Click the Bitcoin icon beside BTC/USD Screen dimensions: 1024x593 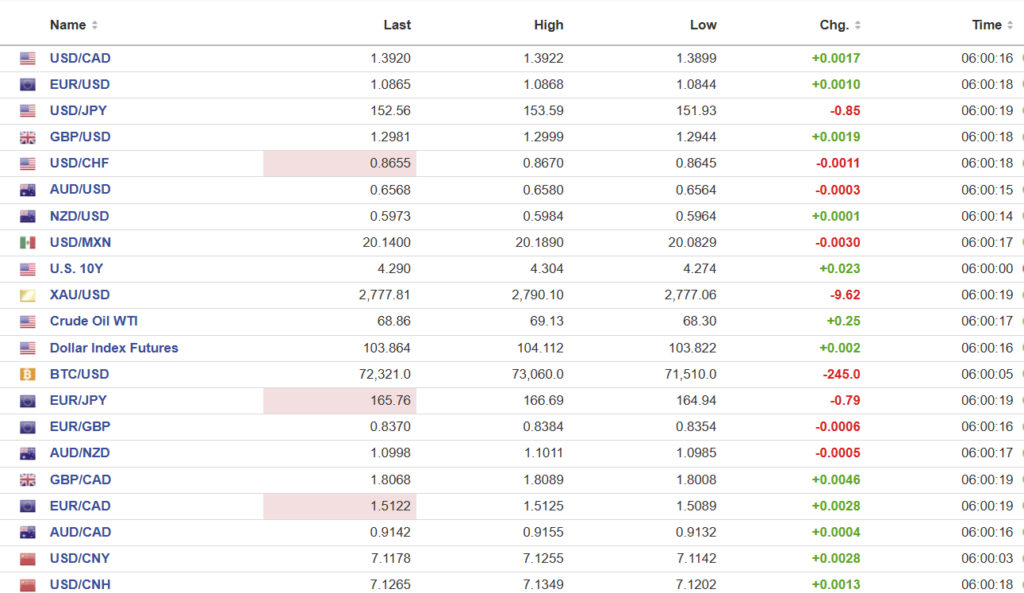tap(27, 374)
